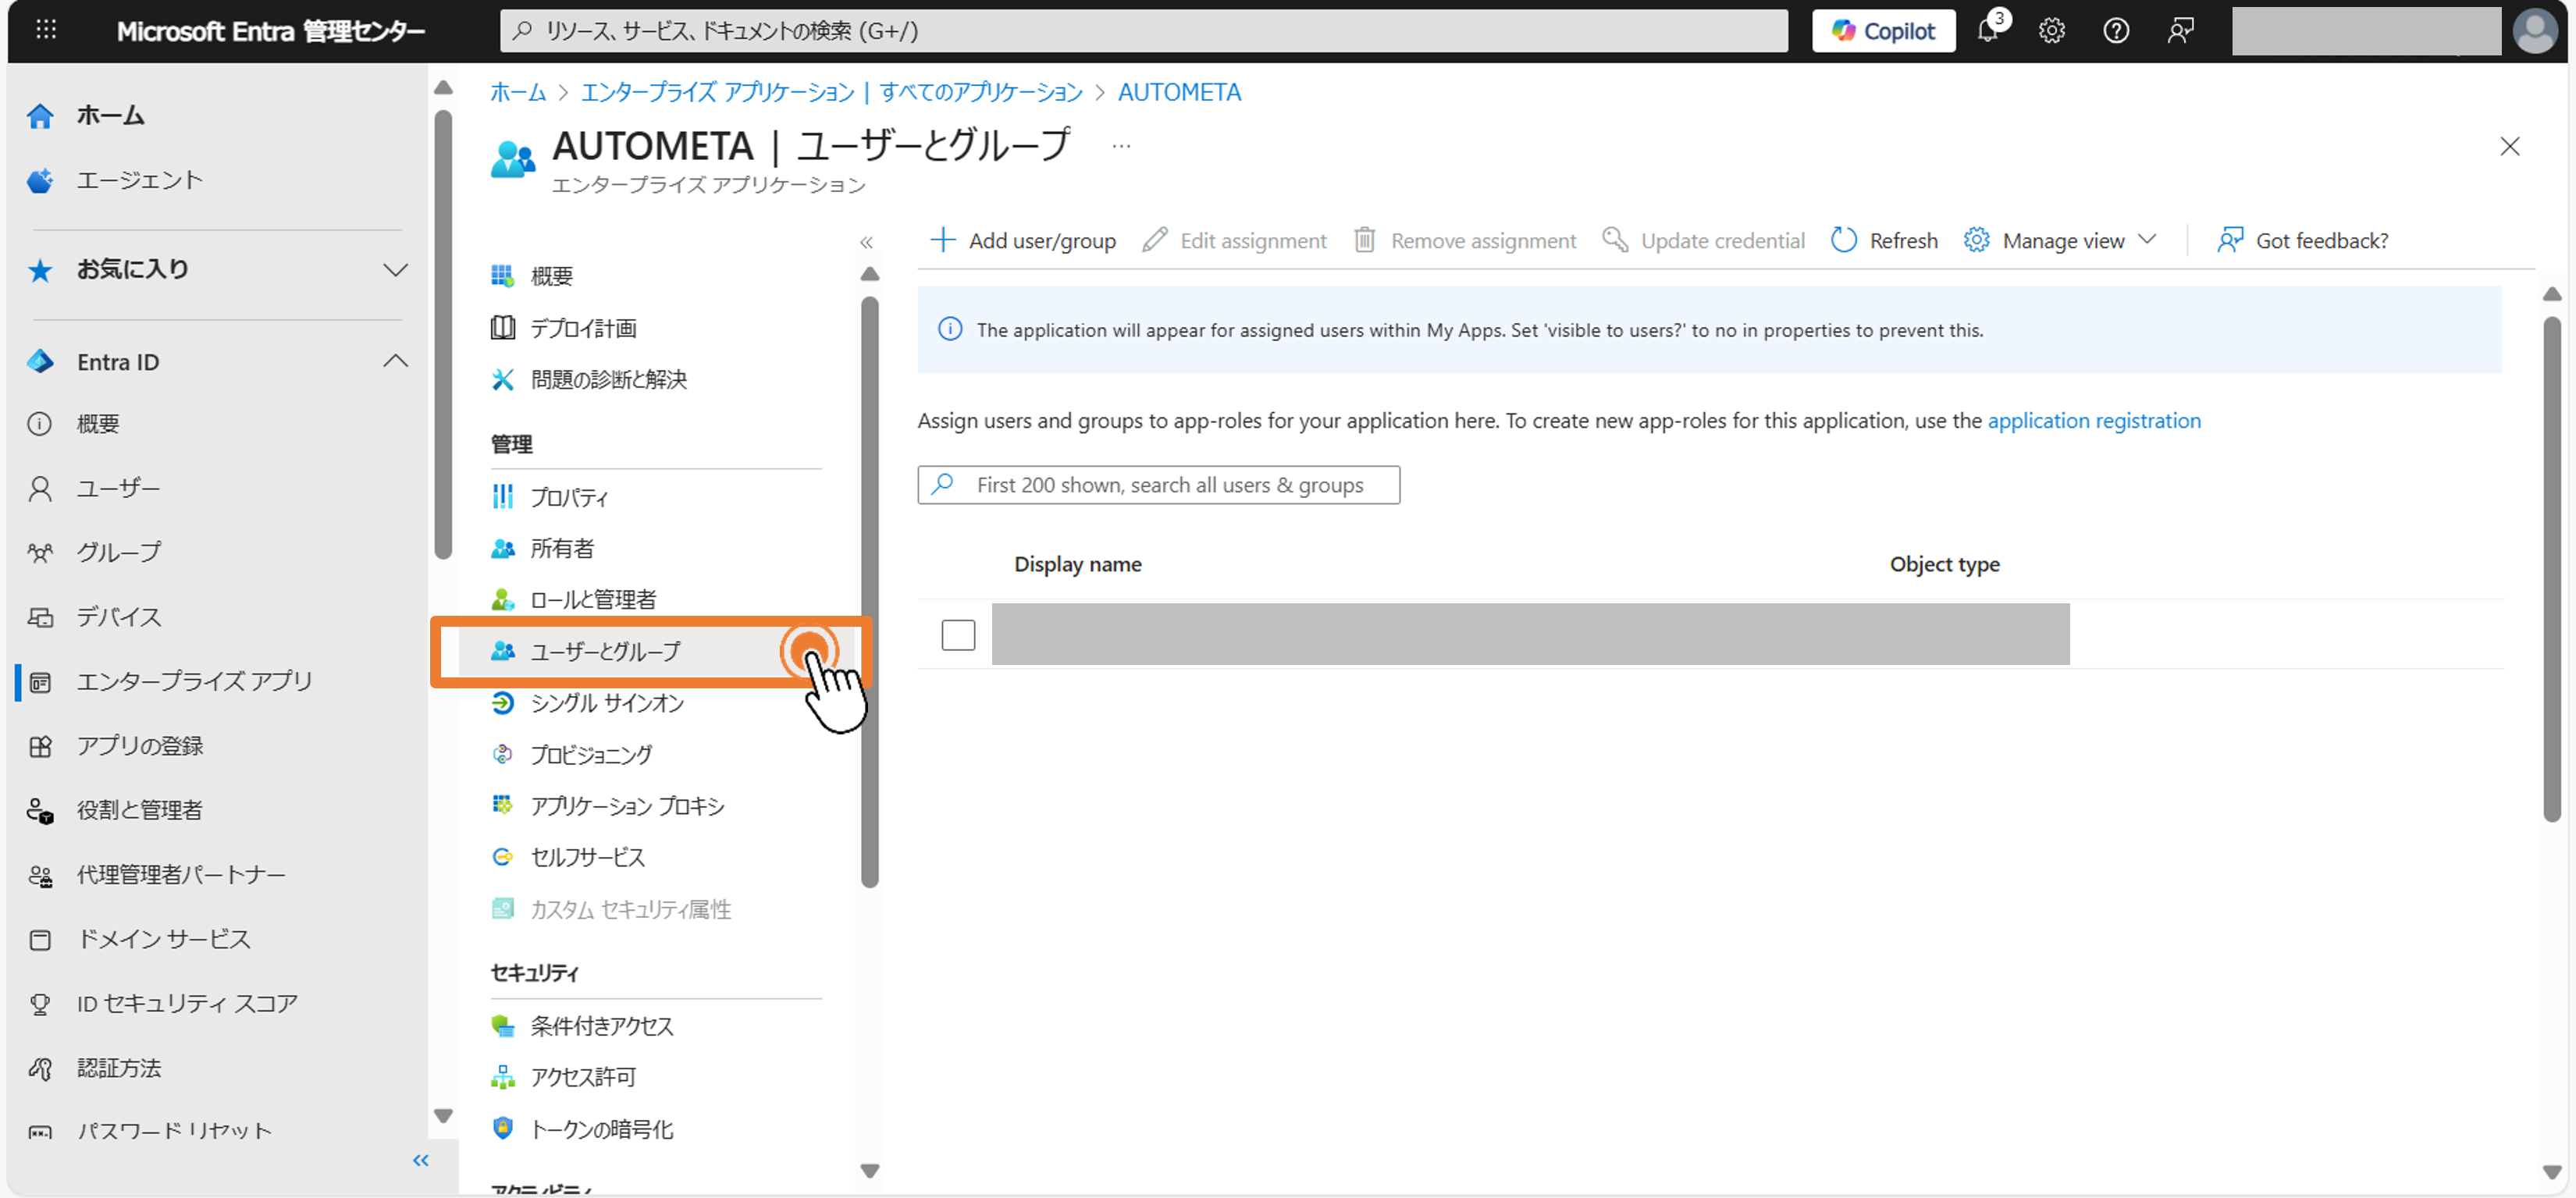Screen dimensions: 2576x1198
Task: Open the application registration link
Action: click(x=2094, y=421)
